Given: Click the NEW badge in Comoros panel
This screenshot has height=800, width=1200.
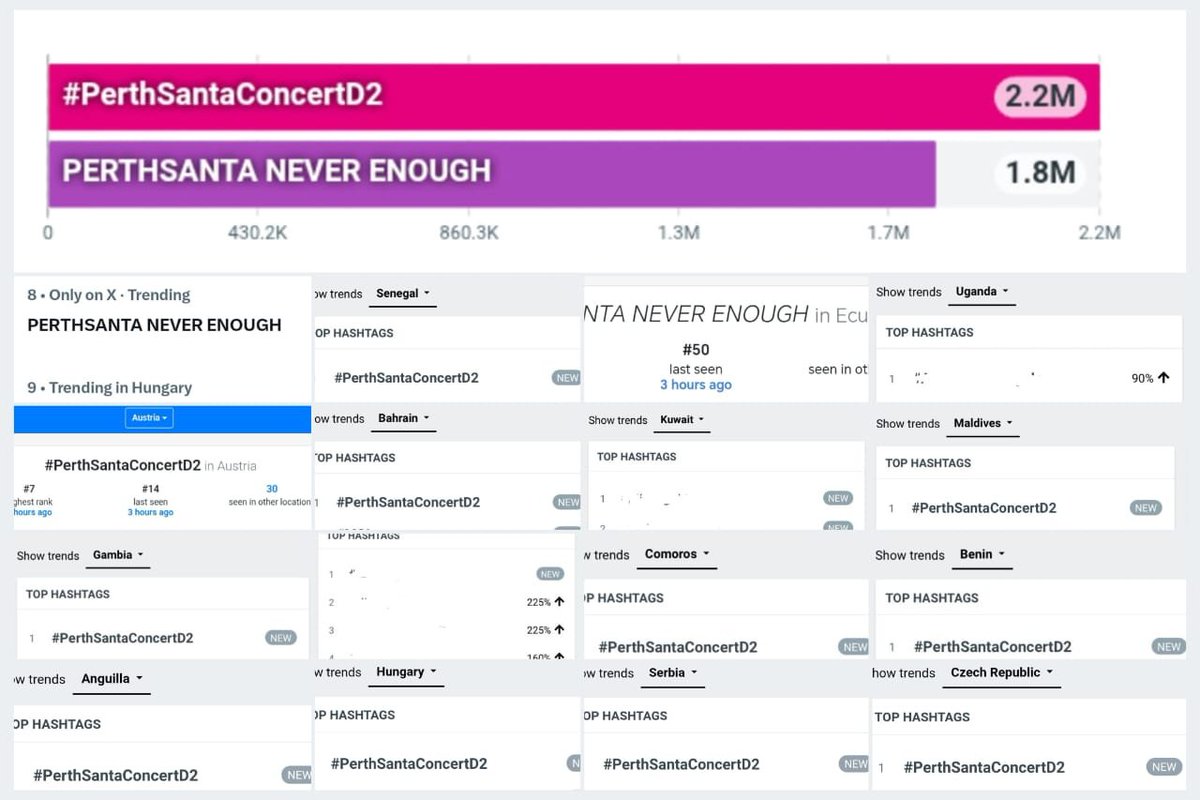Looking at the screenshot, I should click(x=854, y=647).
